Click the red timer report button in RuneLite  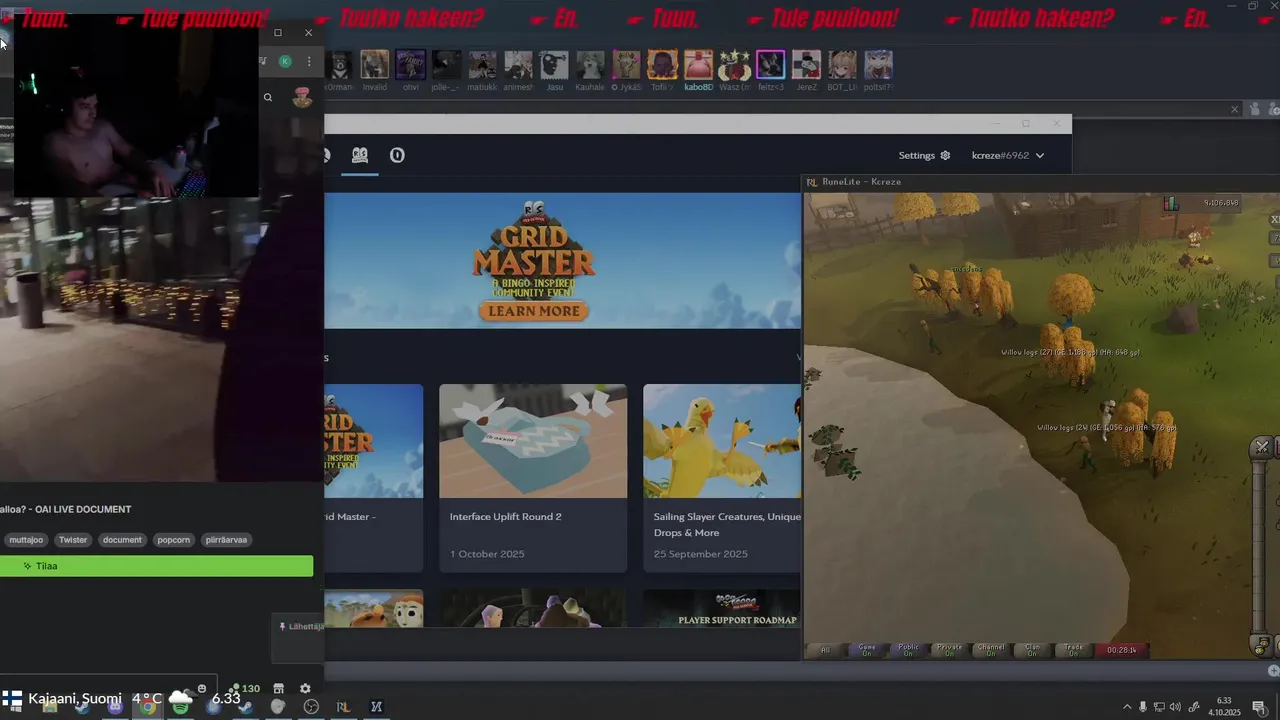tap(1121, 650)
